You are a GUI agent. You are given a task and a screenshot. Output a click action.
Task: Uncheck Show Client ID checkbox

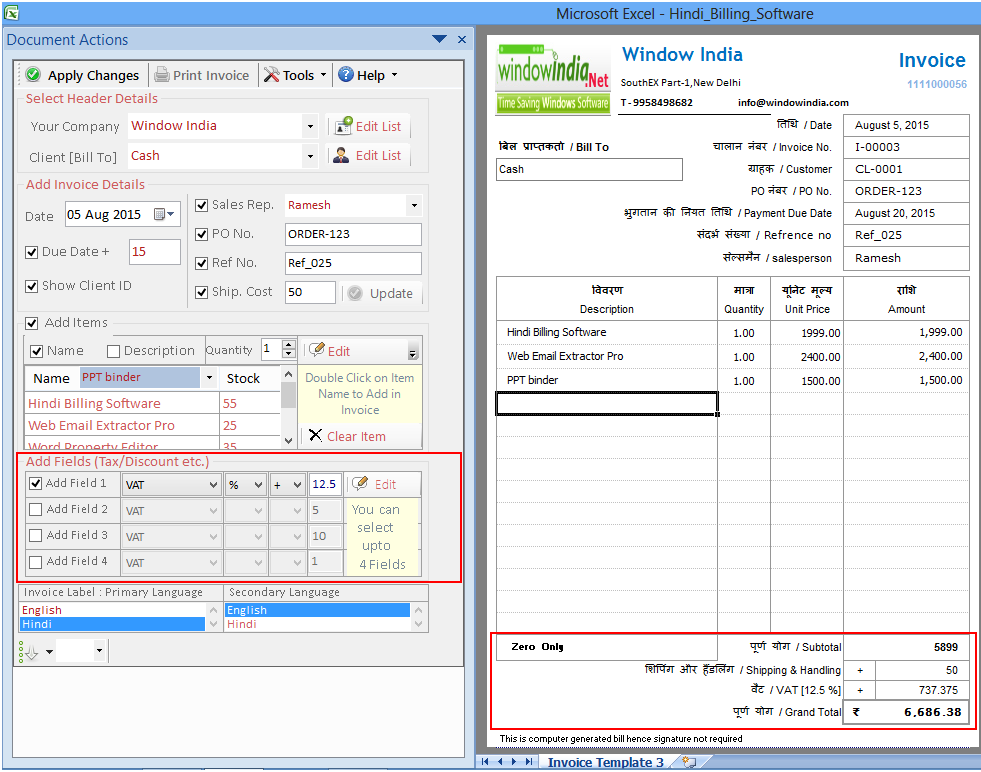click(31, 286)
